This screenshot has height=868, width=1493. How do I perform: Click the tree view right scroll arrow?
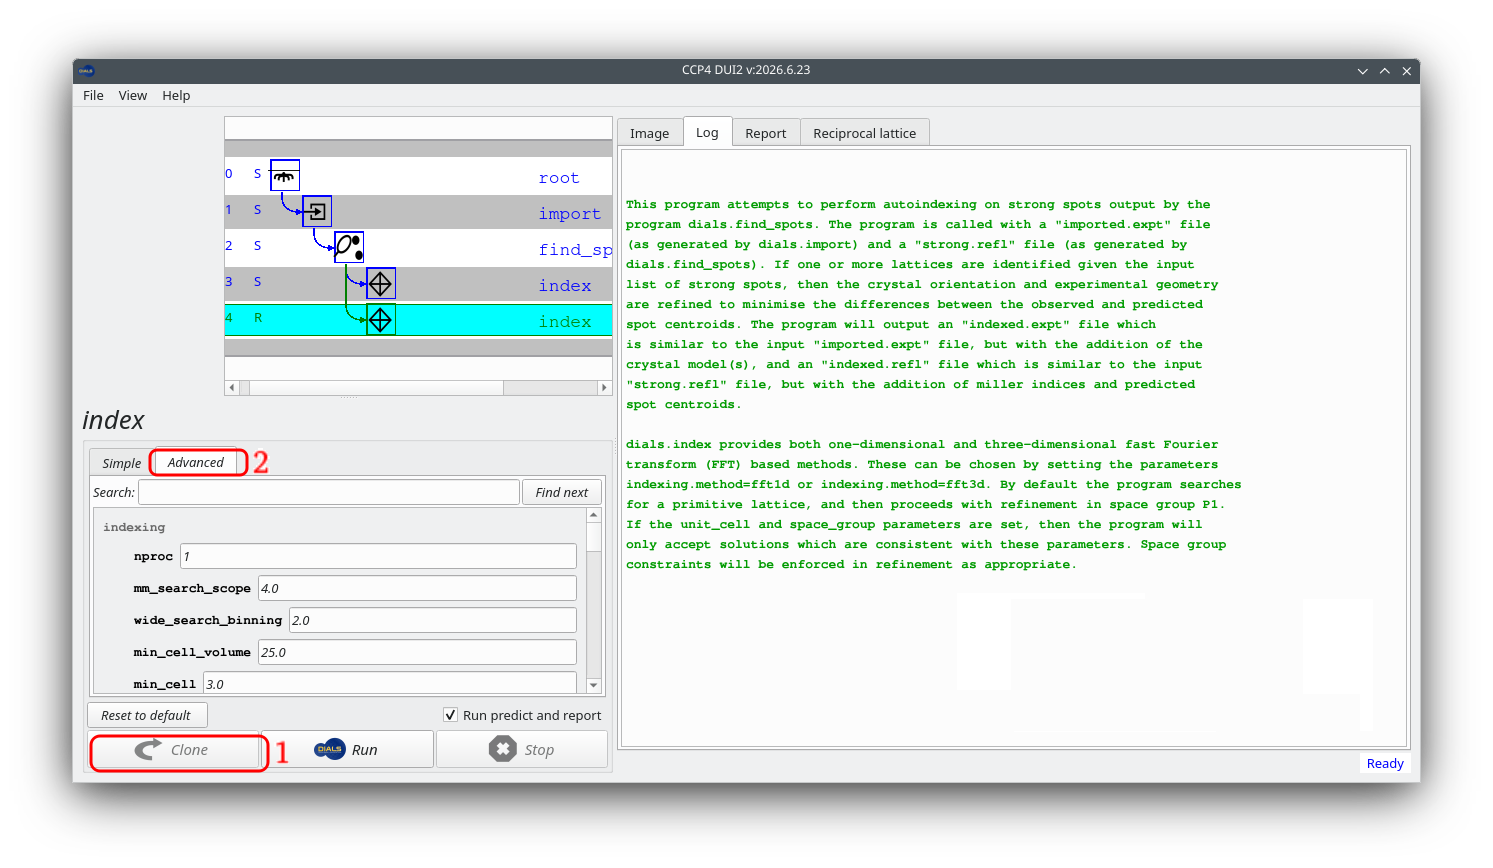click(x=604, y=387)
